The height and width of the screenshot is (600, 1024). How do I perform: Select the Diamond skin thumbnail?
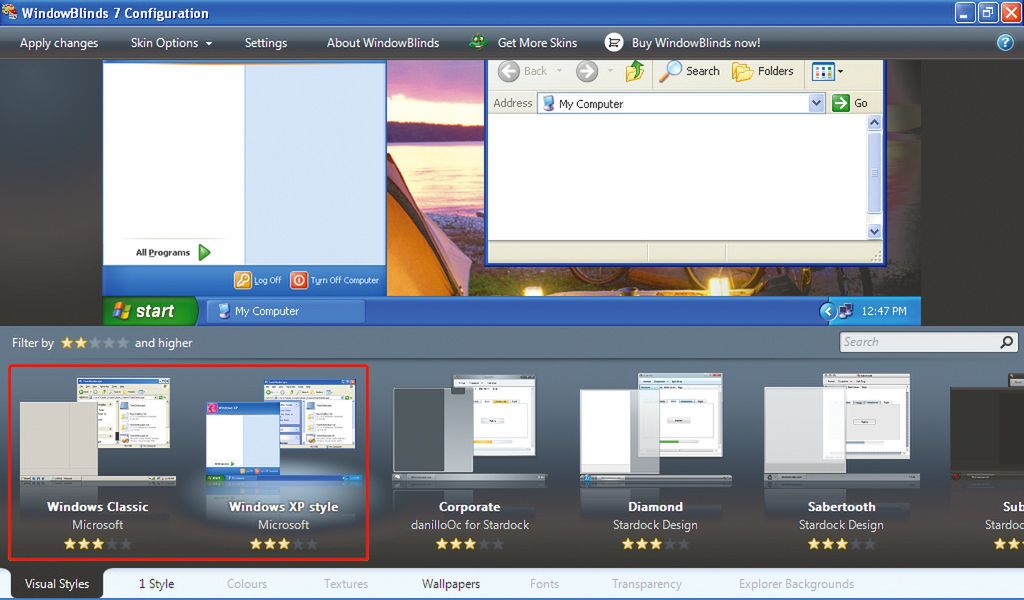pyautogui.click(x=655, y=430)
